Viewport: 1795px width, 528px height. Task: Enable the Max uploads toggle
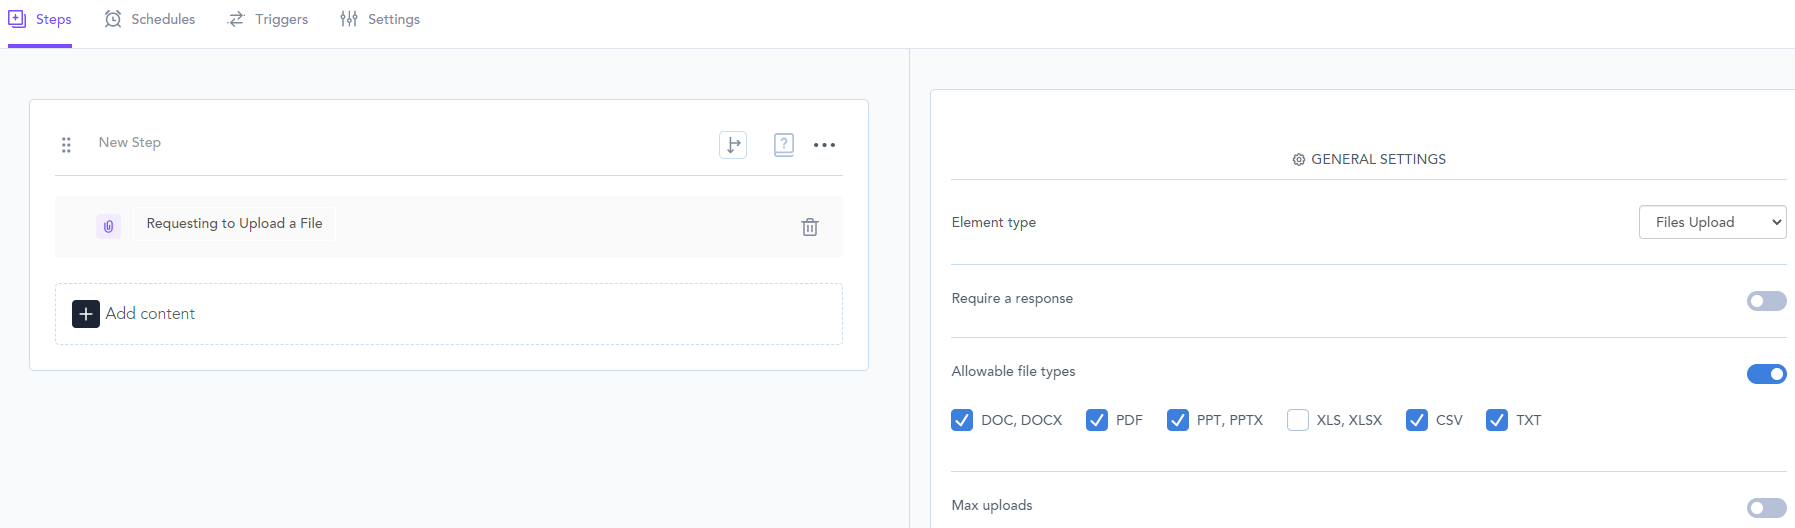coord(1765,508)
